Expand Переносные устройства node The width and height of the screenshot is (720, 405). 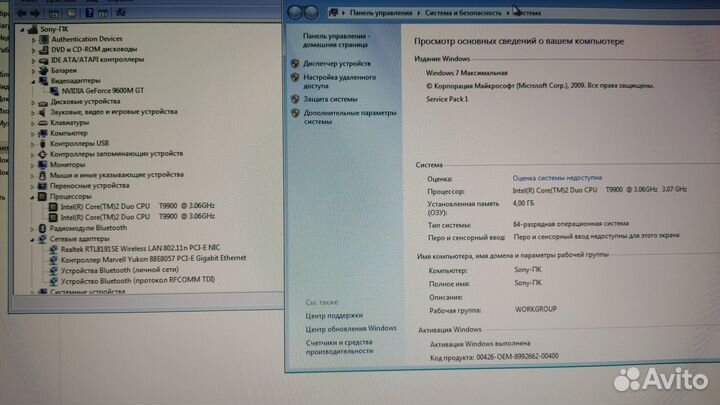click(32, 186)
